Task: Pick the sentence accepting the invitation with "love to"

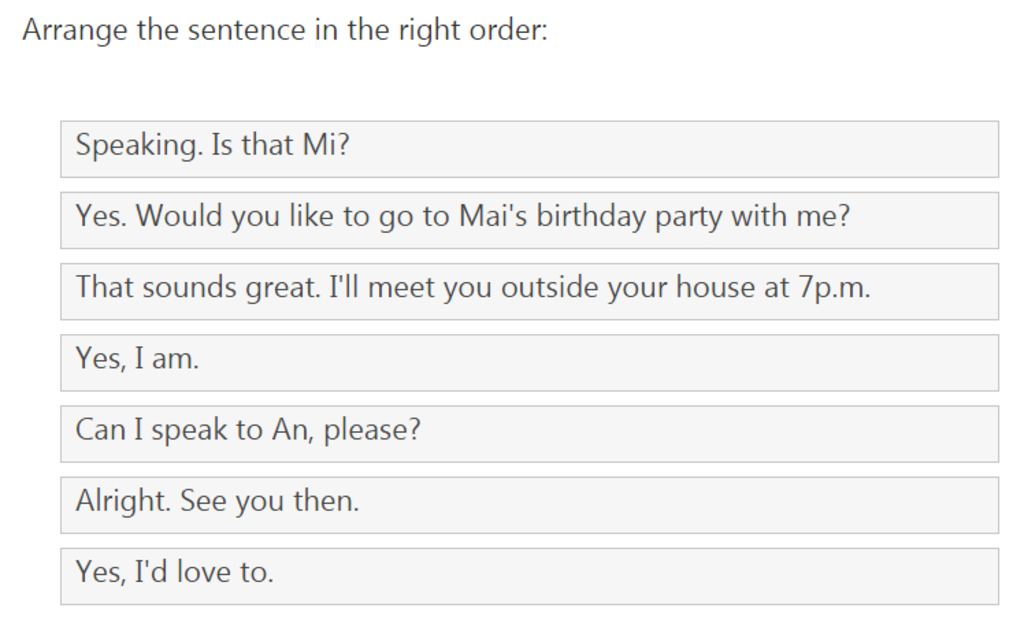Action: [530, 576]
